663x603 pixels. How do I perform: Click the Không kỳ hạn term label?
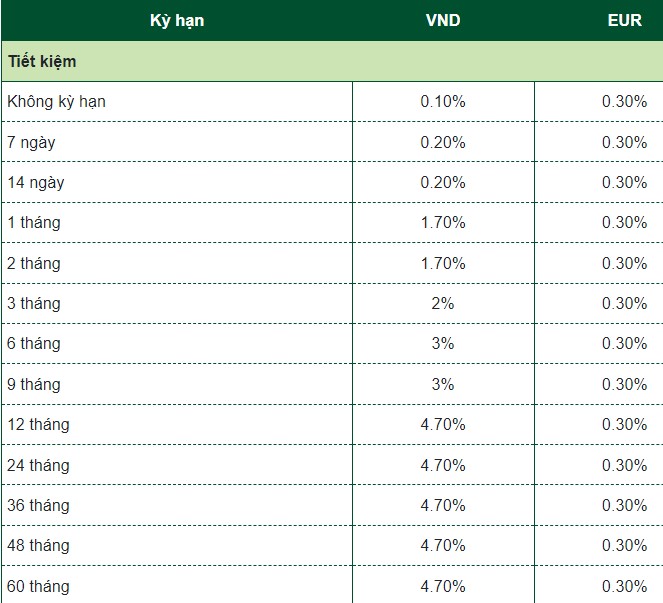pyautogui.click(x=56, y=101)
